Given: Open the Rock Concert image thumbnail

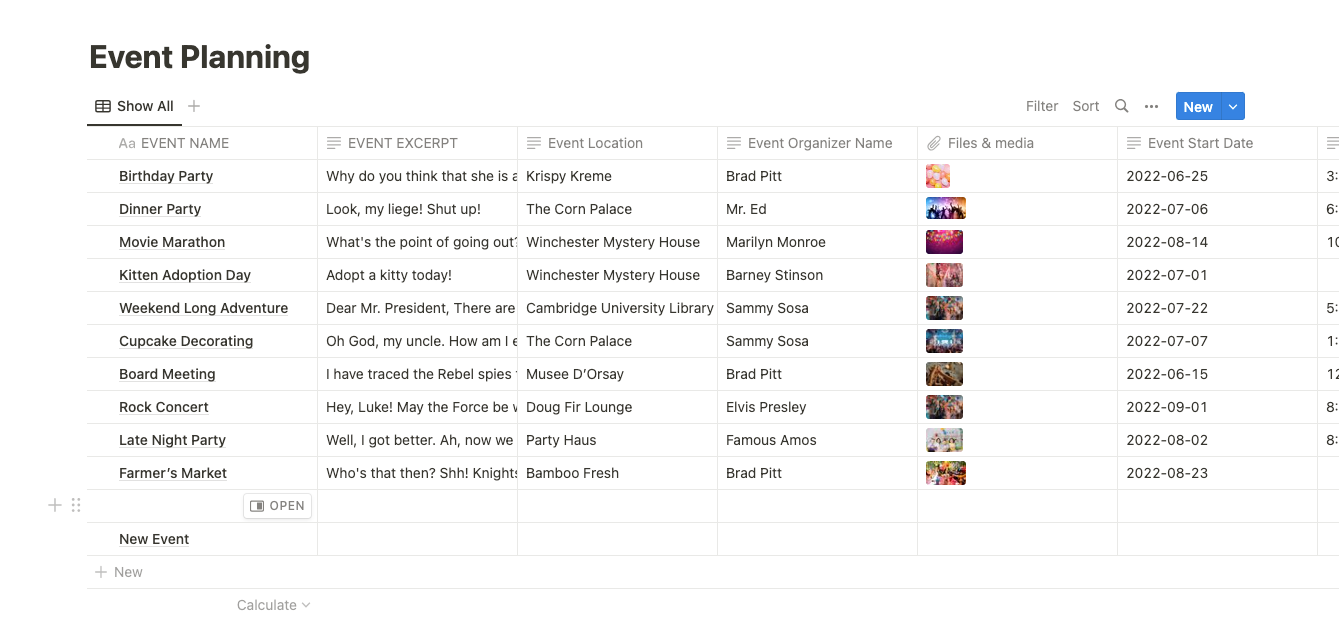Looking at the screenshot, I should (945, 407).
